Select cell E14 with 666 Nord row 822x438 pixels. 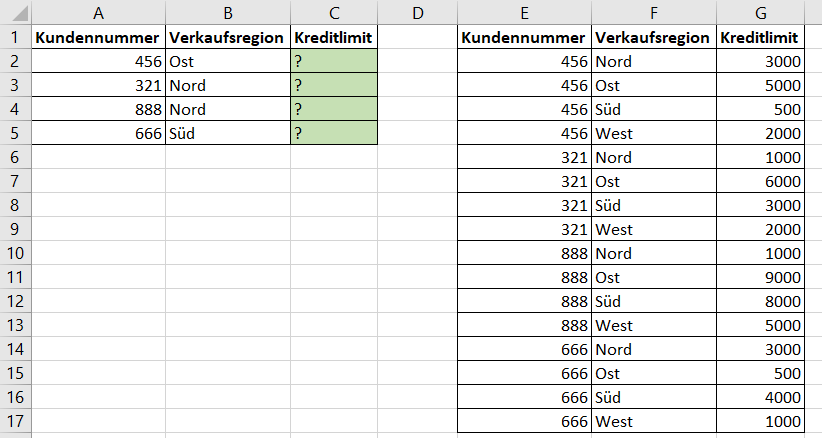point(524,349)
